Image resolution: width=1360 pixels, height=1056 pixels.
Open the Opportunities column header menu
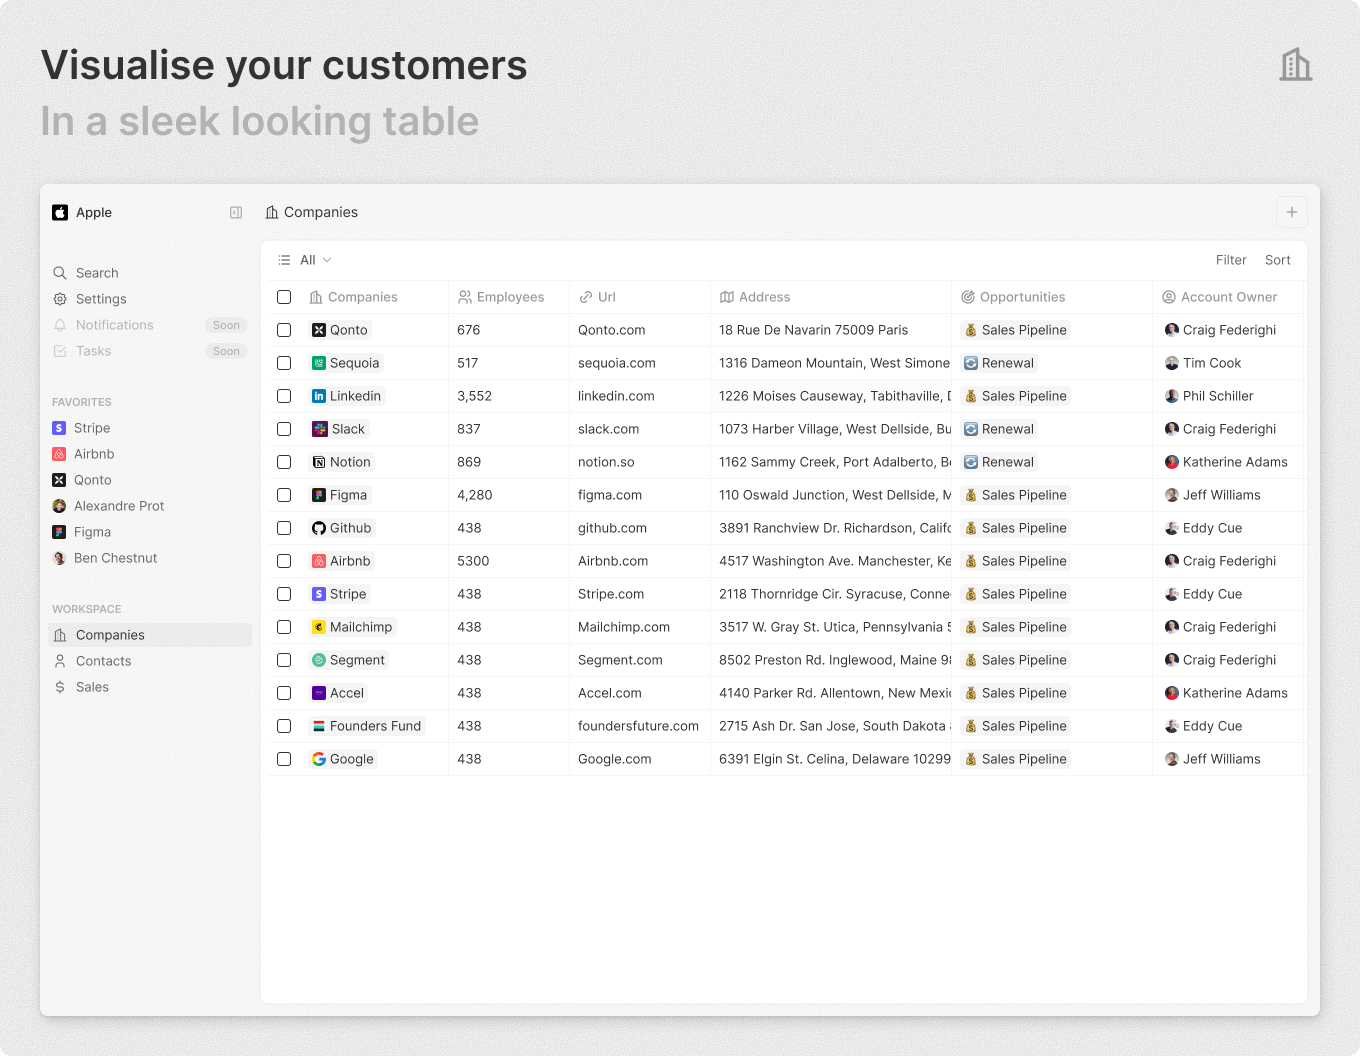(1021, 297)
